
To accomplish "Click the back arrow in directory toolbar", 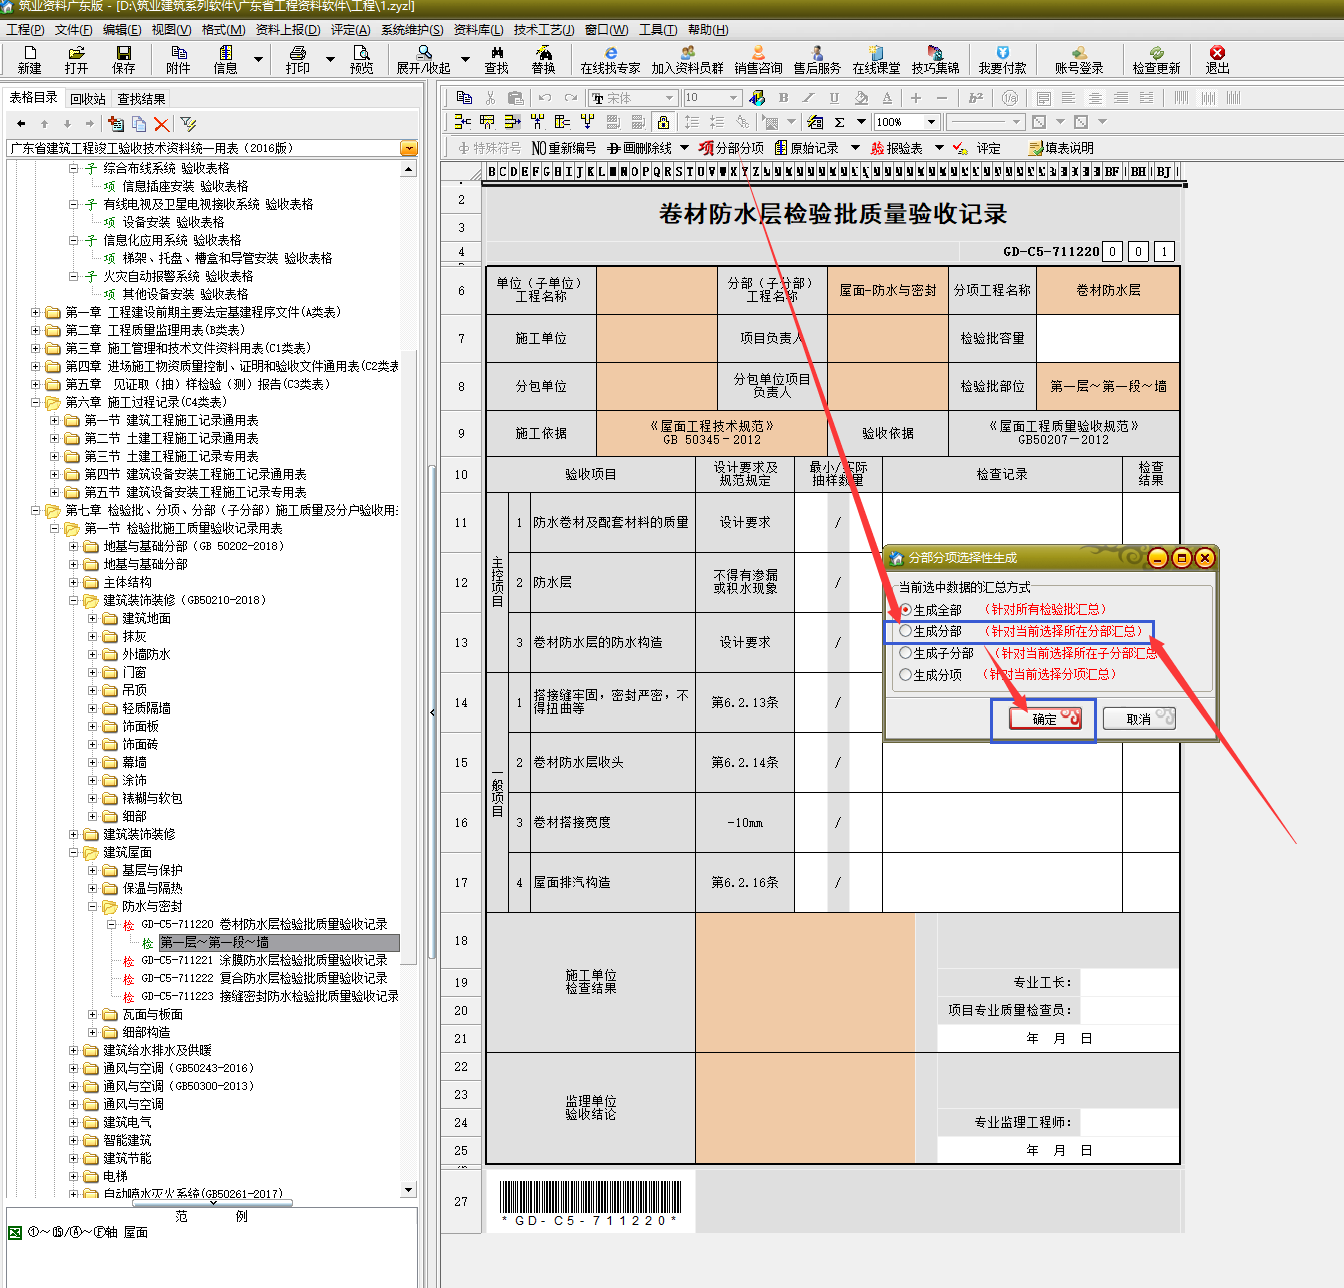I will (21, 124).
